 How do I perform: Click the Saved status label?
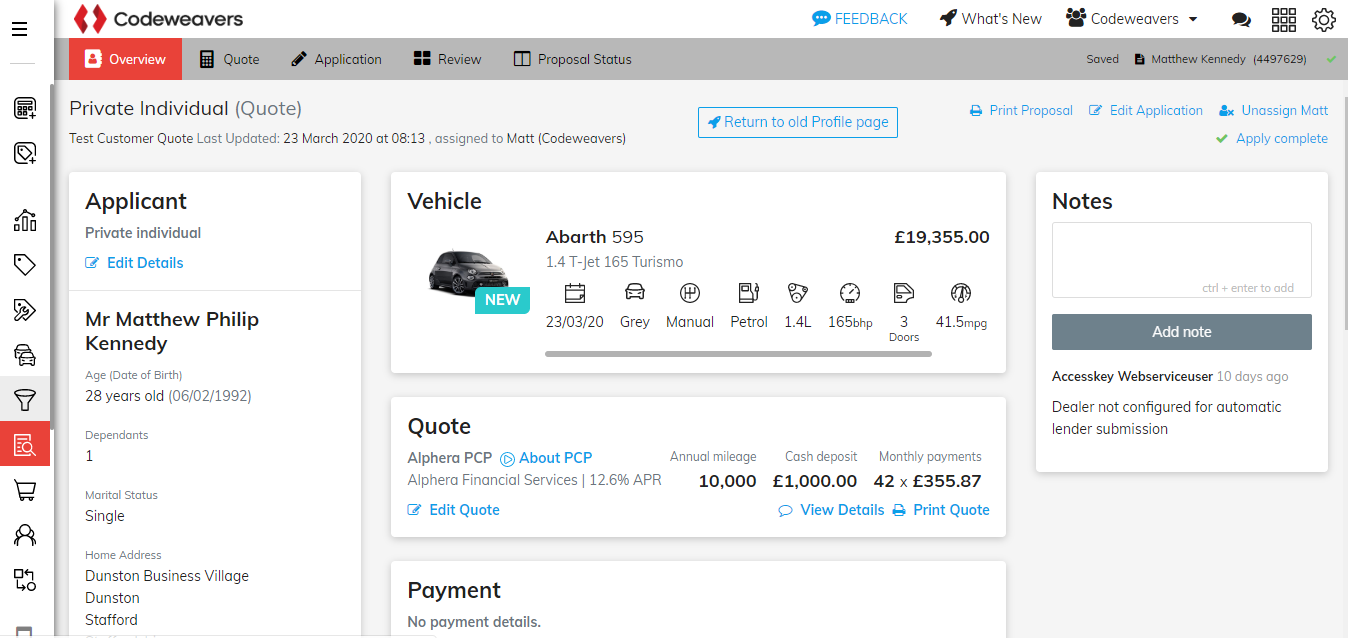pos(1103,59)
